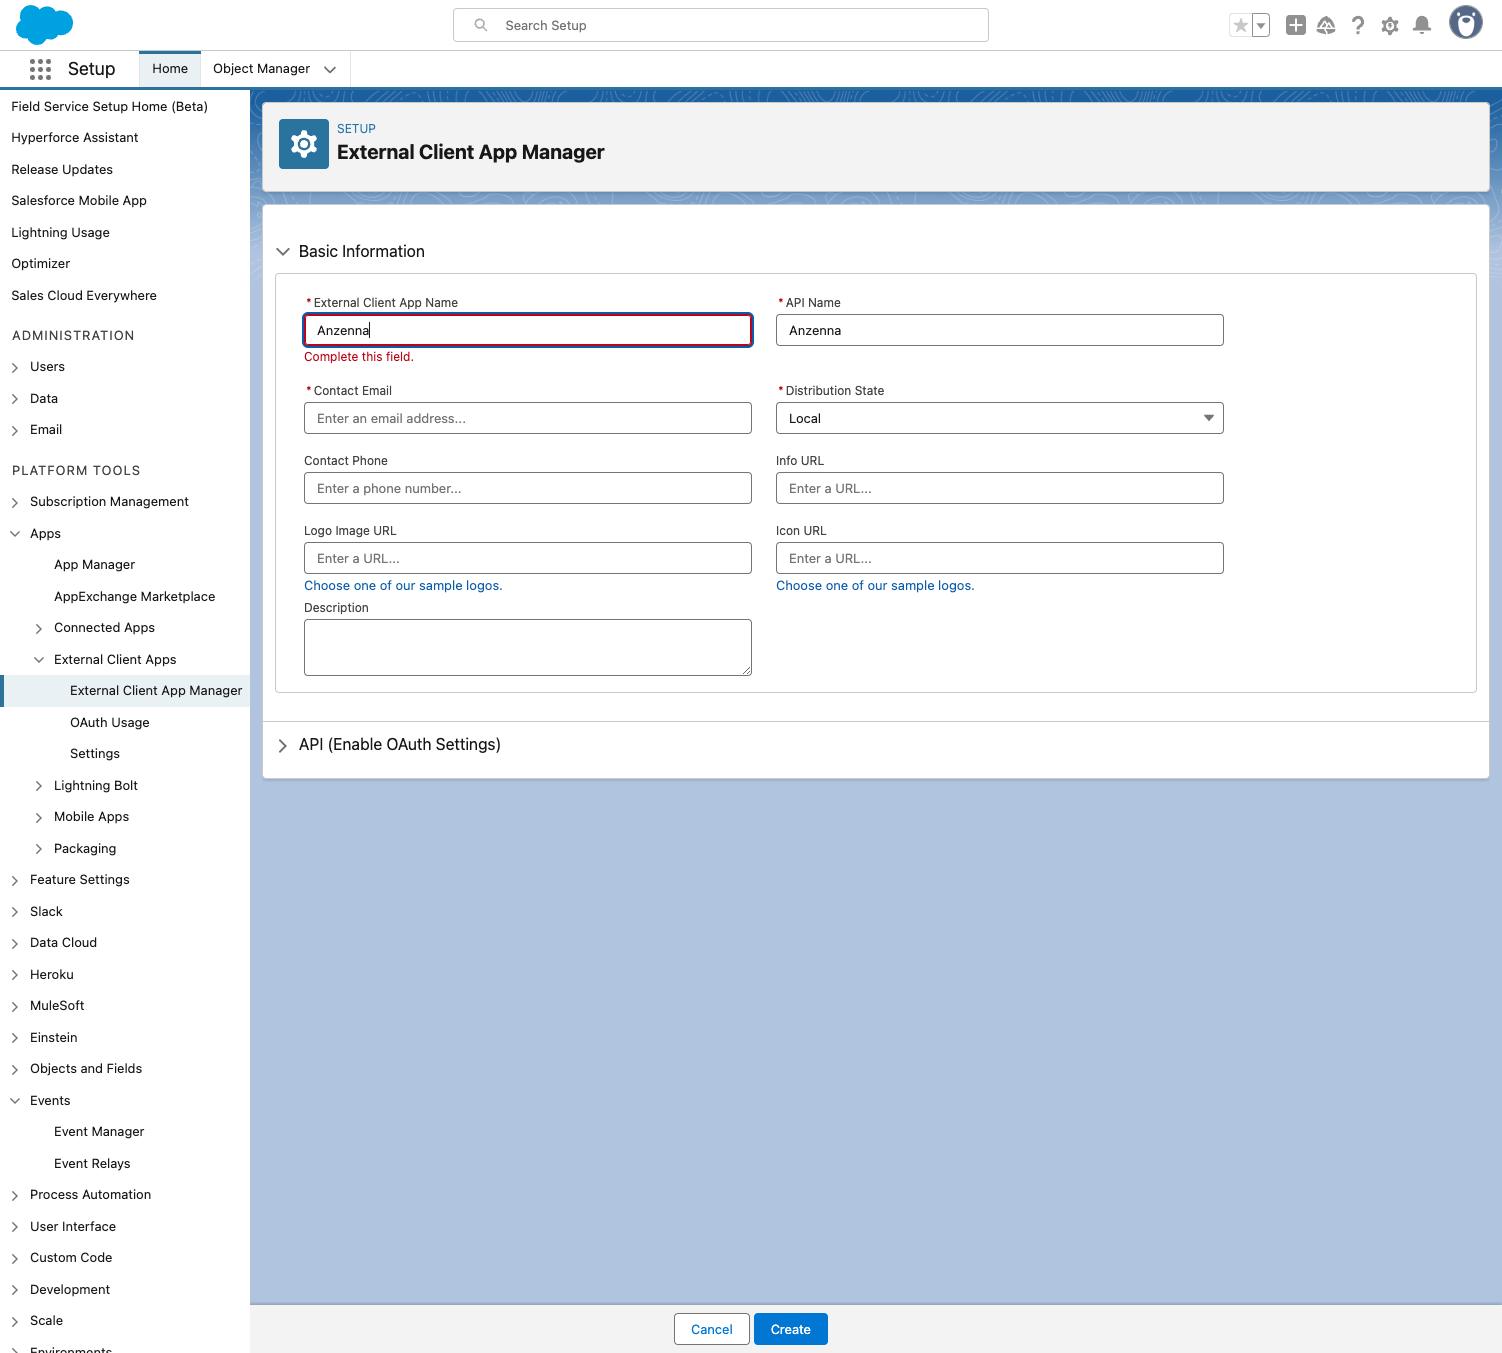Image resolution: width=1502 pixels, height=1353 pixels.
Task: Open the Notifications bell
Action: (1421, 26)
